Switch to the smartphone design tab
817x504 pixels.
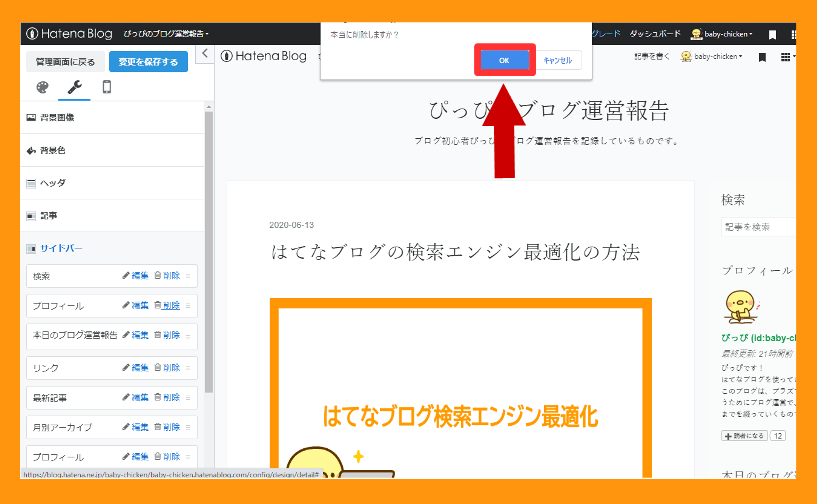coord(107,87)
